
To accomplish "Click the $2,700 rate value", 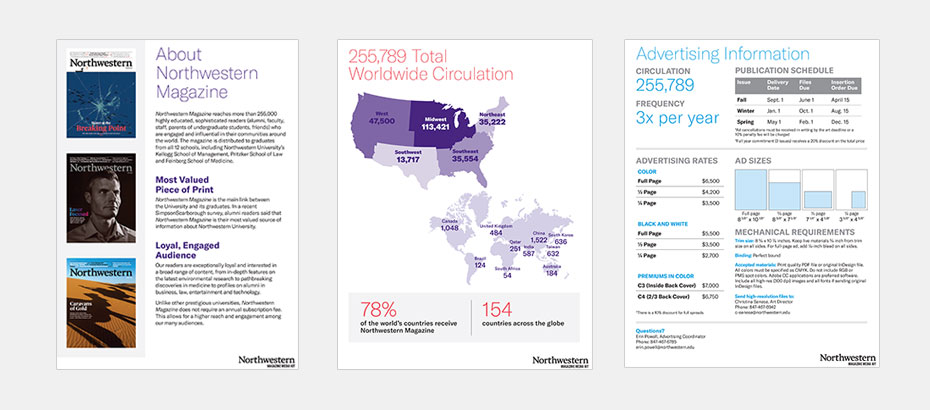I will click(710, 255).
